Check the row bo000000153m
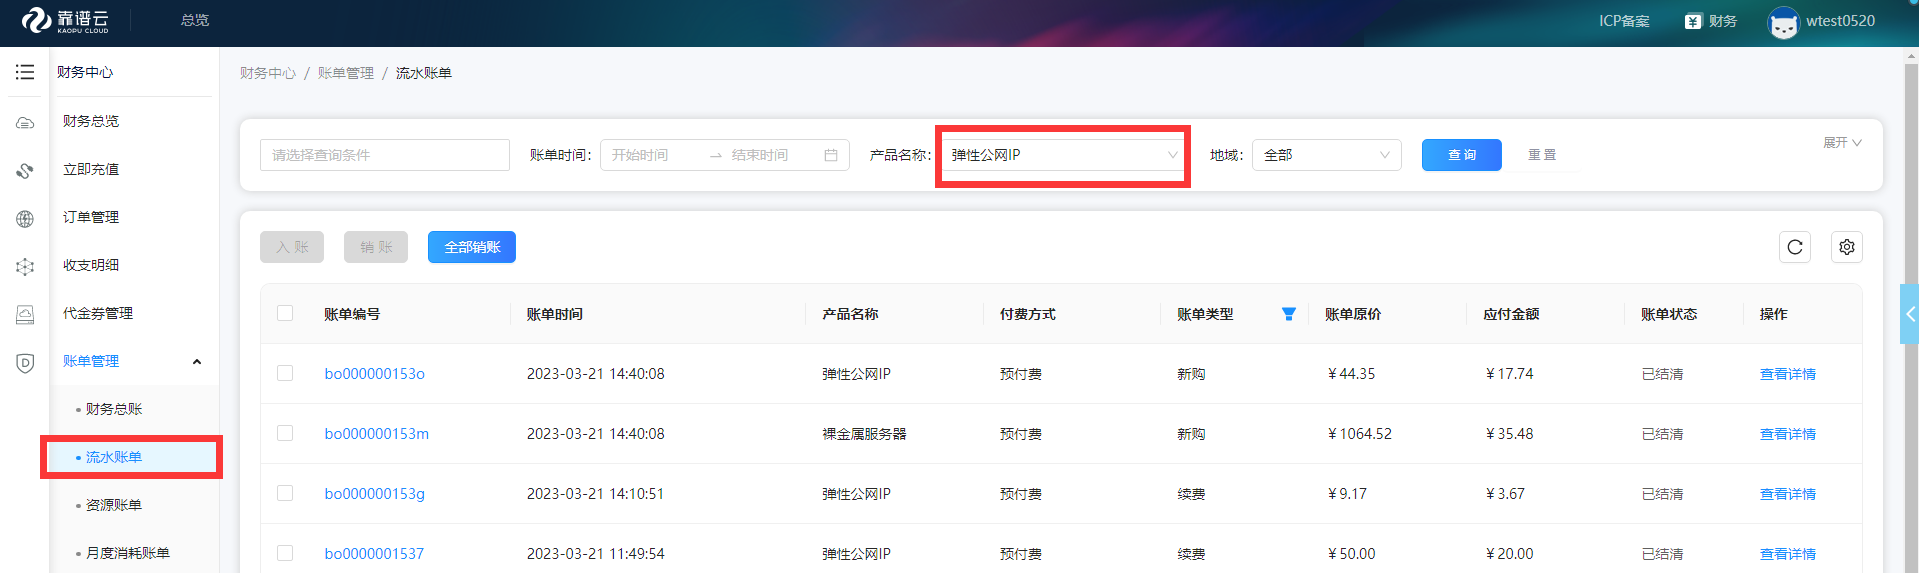The width and height of the screenshot is (1919, 573). point(285,433)
